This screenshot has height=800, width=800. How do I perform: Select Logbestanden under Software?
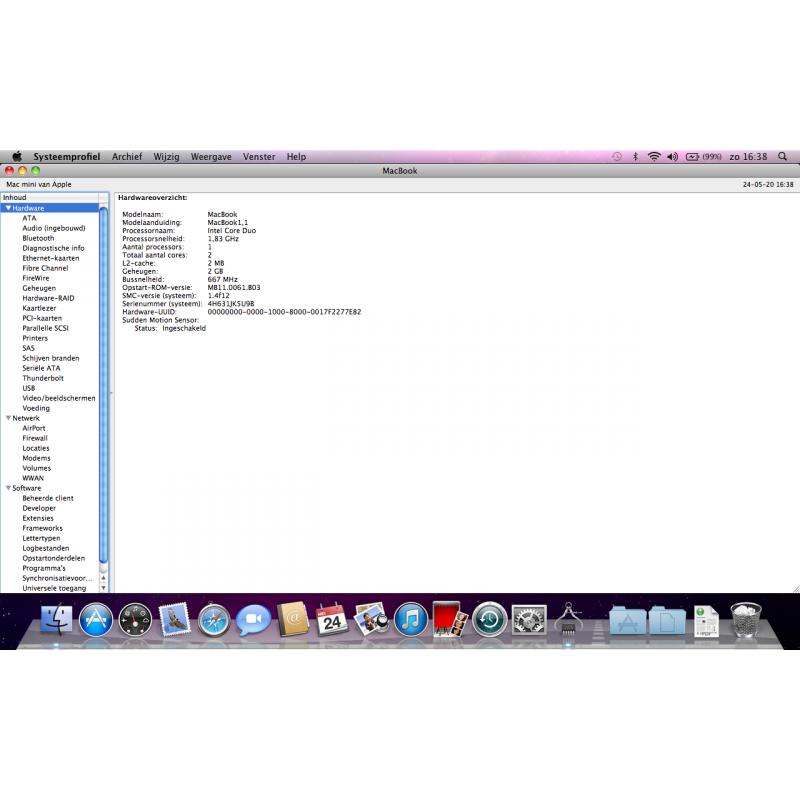[x=46, y=548]
